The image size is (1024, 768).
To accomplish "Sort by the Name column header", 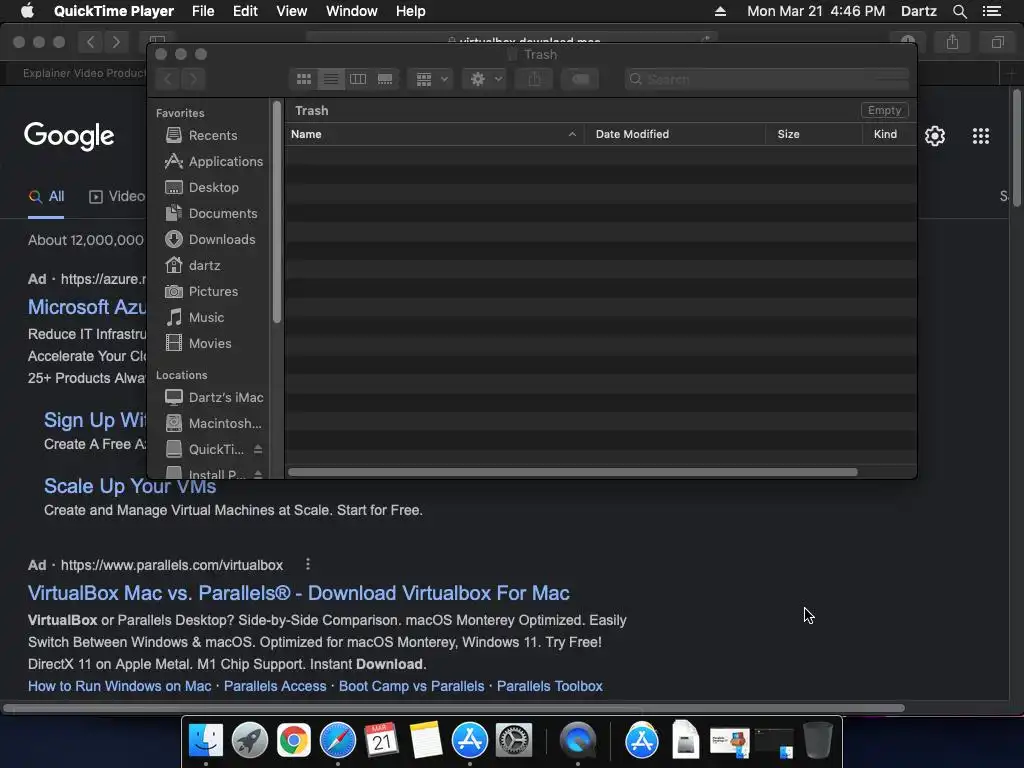I will [434, 134].
